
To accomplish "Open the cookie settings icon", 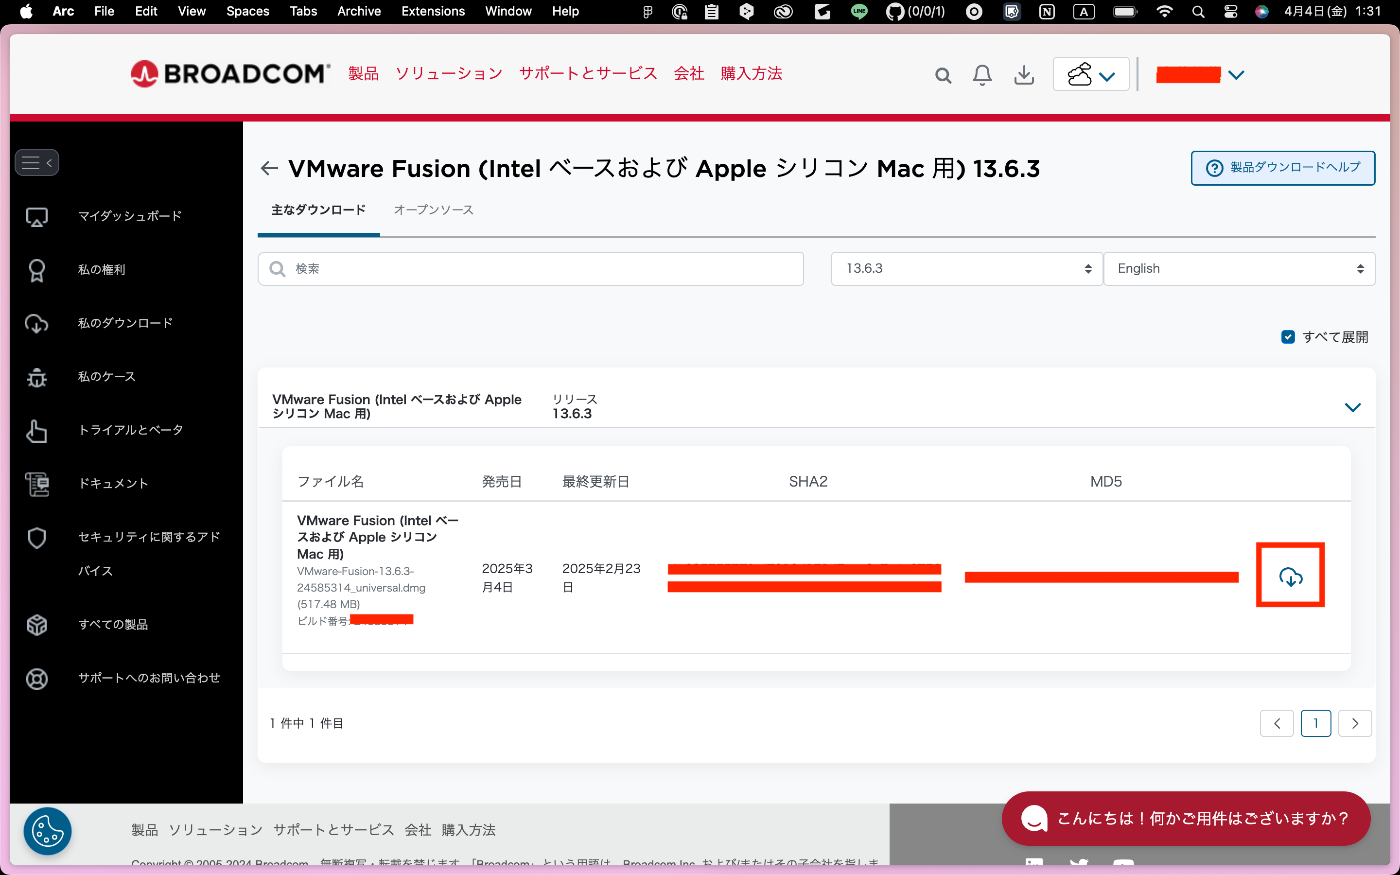I will (x=48, y=831).
